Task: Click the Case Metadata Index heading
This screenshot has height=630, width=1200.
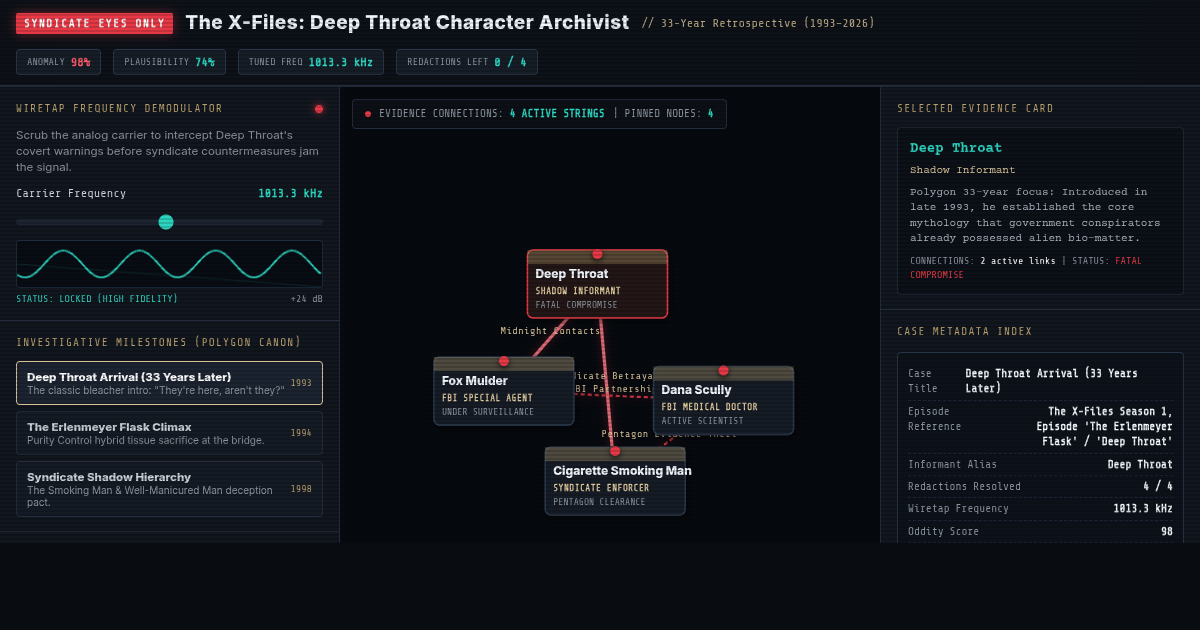Action: point(965,332)
